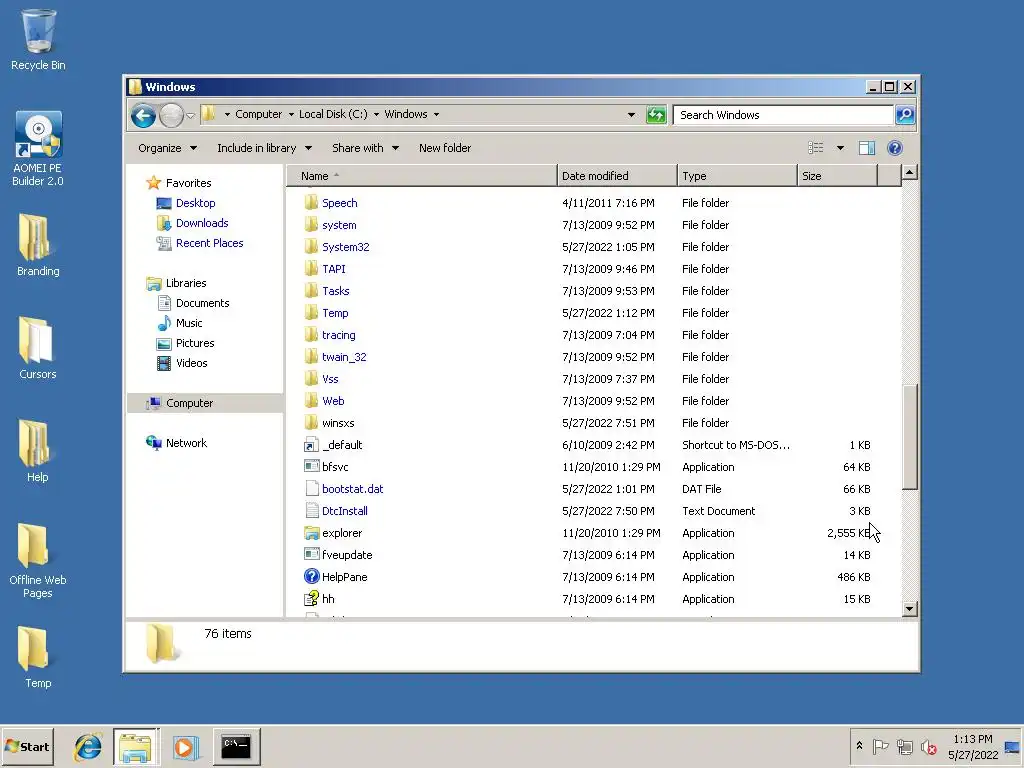Show hidden tray icons arrow
This screenshot has height=768, width=1024.
[x=859, y=746]
